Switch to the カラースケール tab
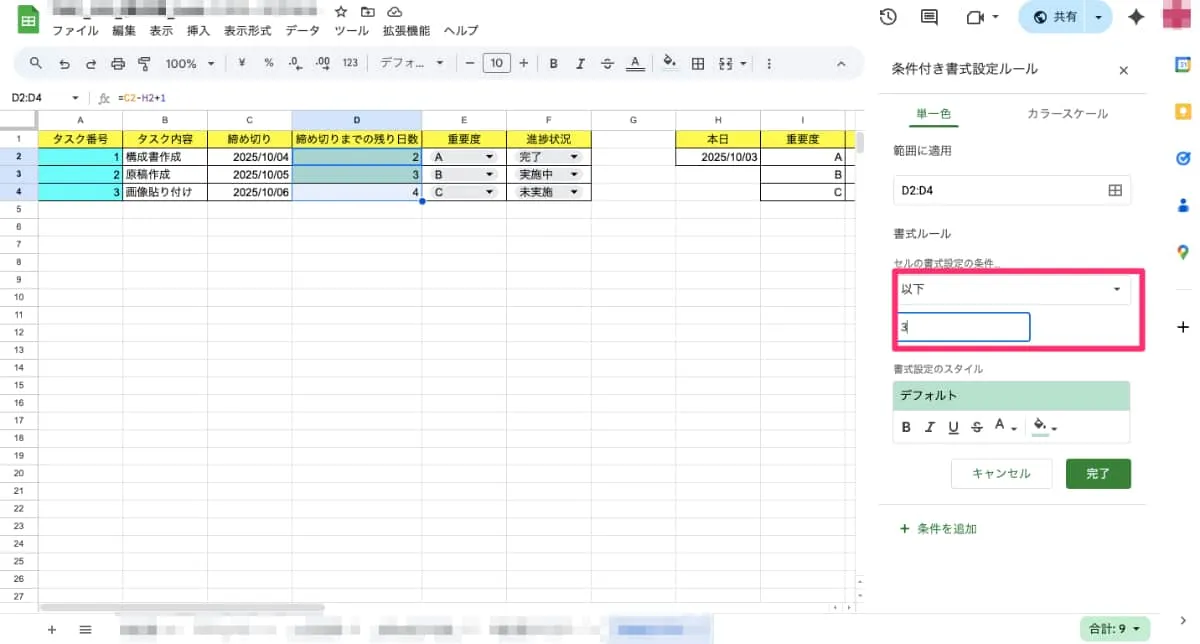Screen dimensions: 1200x644 (1066, 113)
